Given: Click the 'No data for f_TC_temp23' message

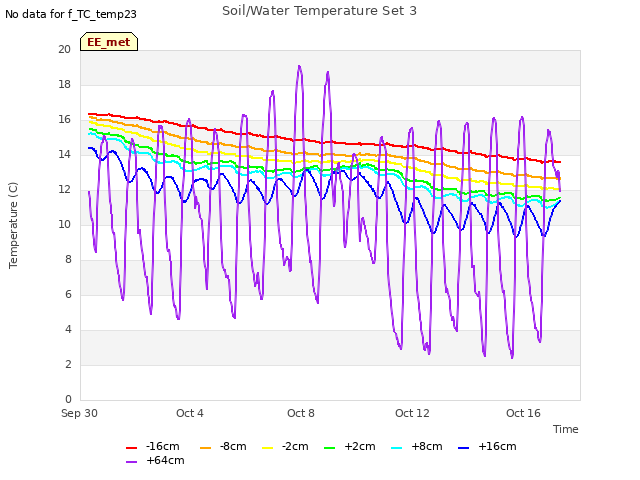Looking at the screenshot, I should click(x=71, y=14).
